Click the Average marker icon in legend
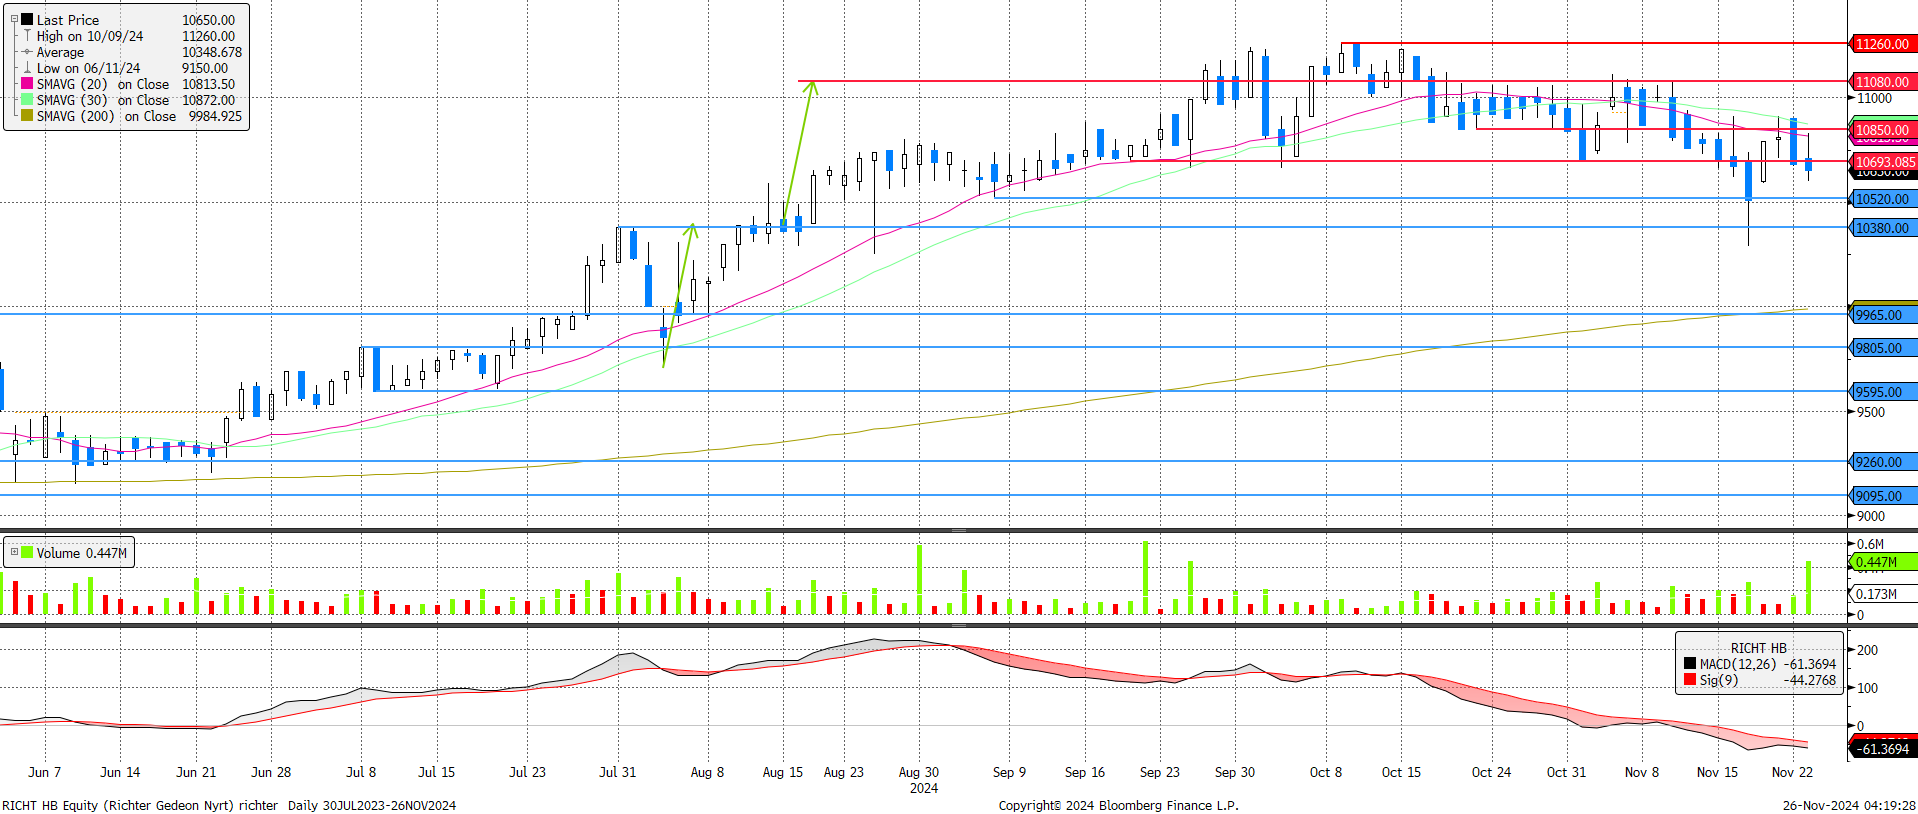The image size is (1918, 814). [27, 52]
